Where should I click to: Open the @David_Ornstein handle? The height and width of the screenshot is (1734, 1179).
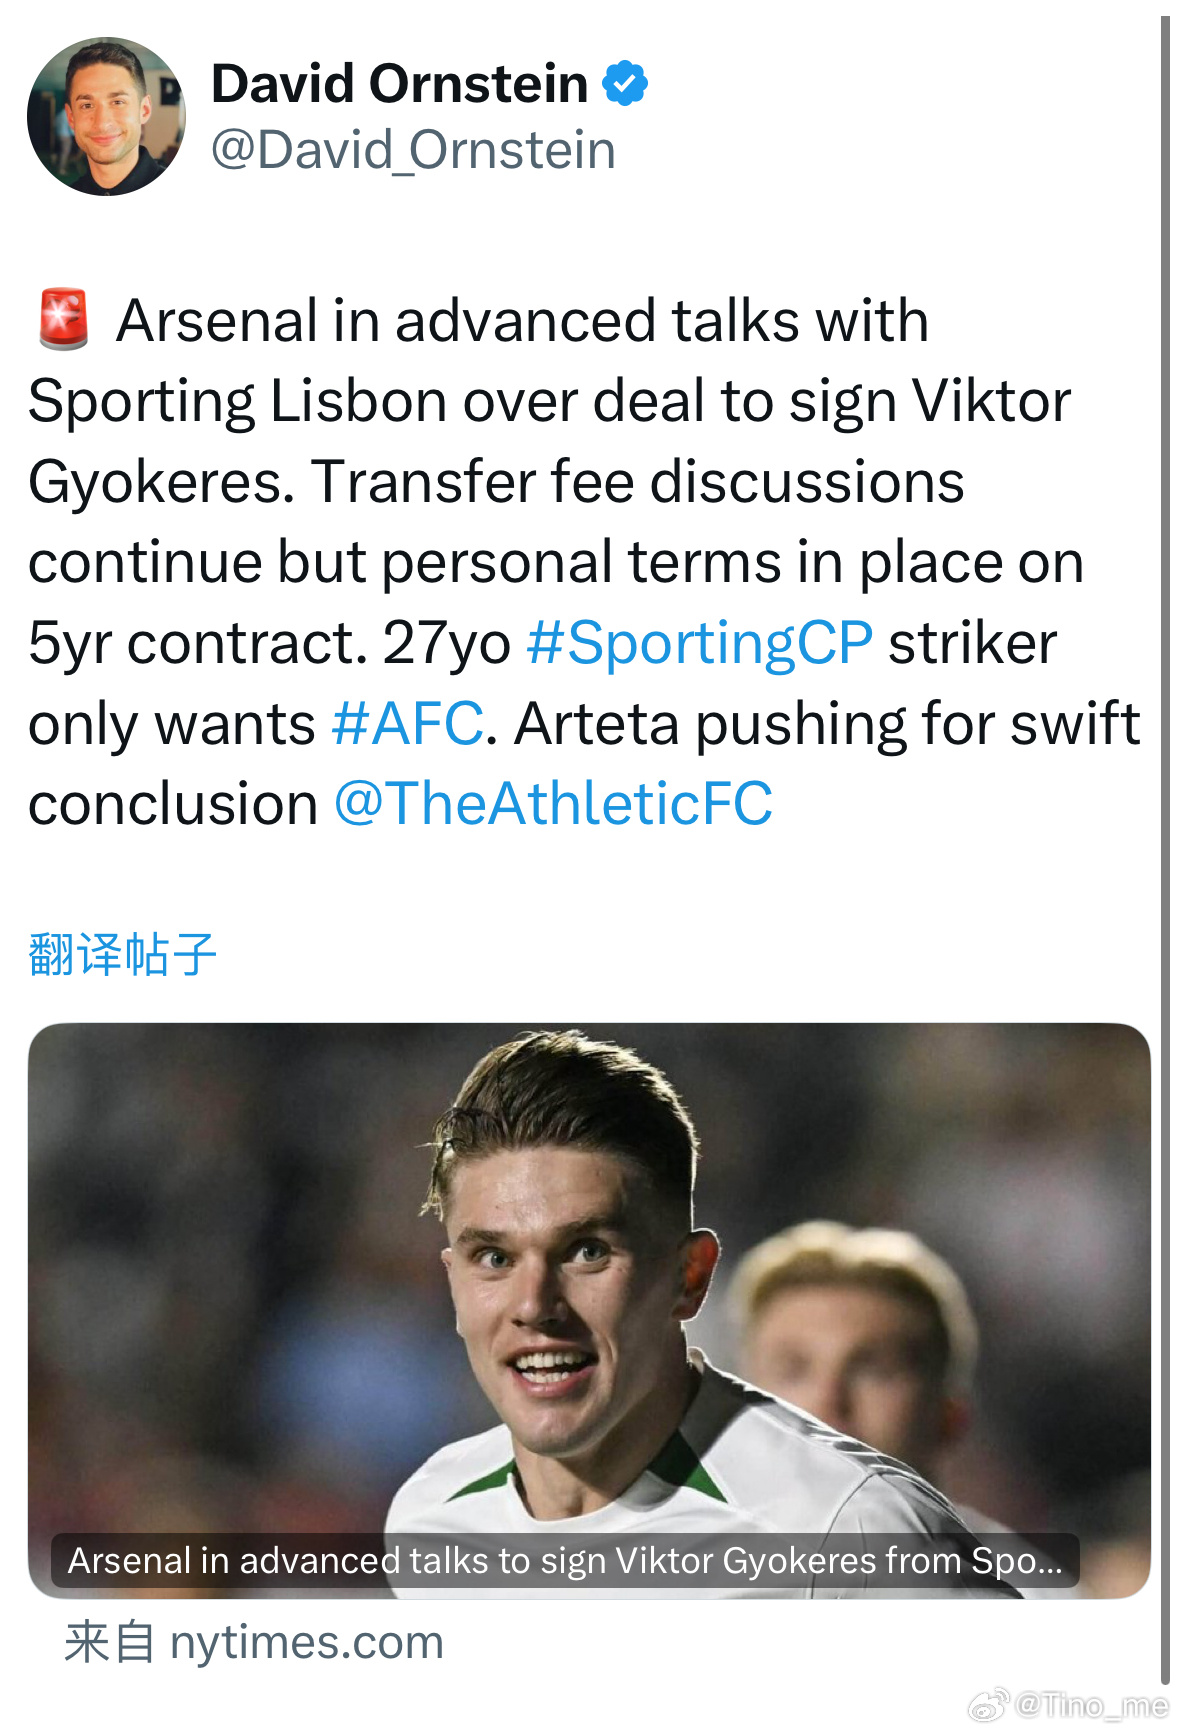(413, 151)
